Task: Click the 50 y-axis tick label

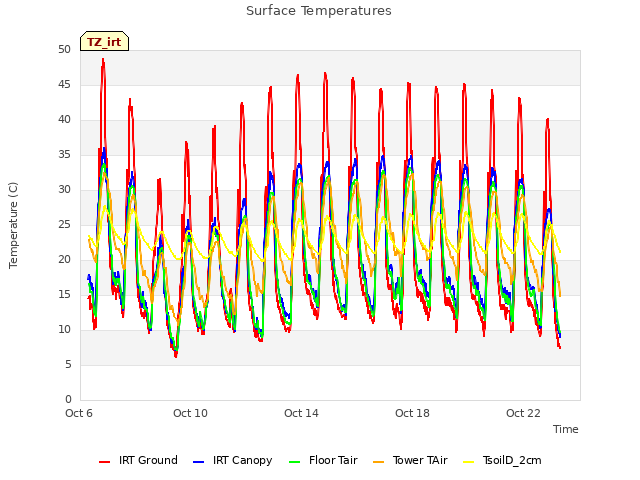Action: click(64, 49)
